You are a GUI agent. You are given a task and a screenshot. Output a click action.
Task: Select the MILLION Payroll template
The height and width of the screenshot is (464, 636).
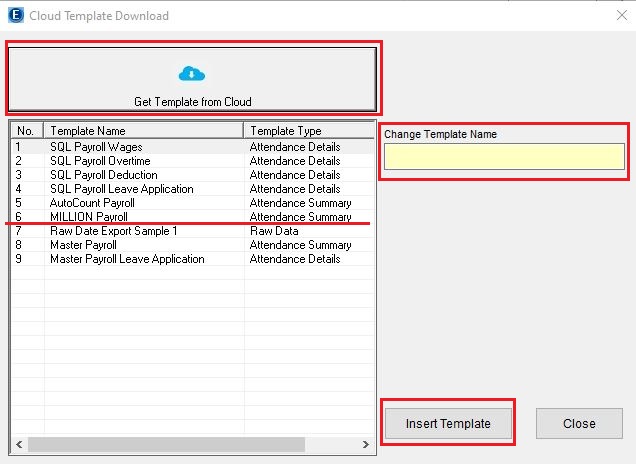(192, 217)
